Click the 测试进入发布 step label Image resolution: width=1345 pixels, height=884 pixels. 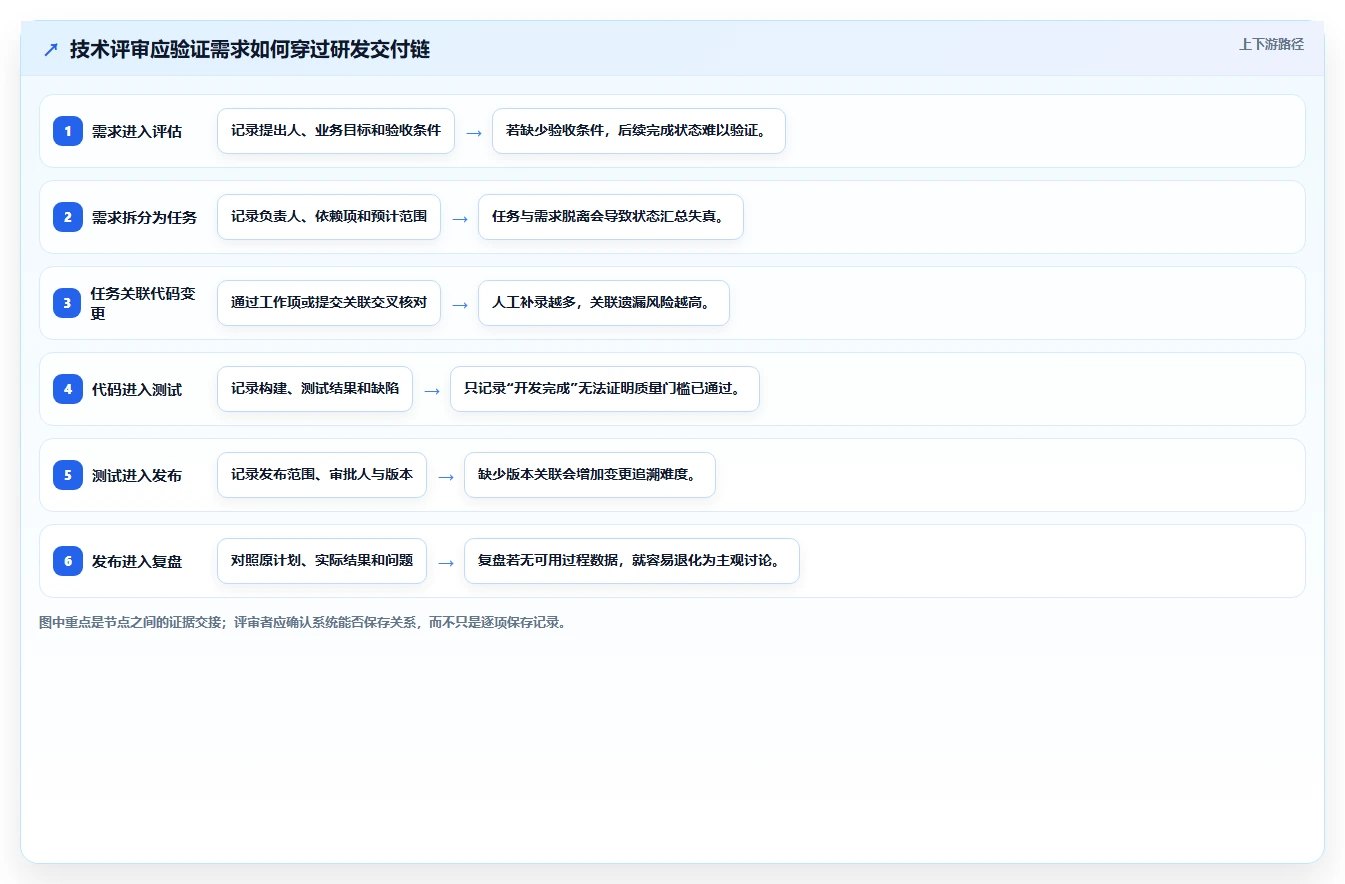coord(137,475)
